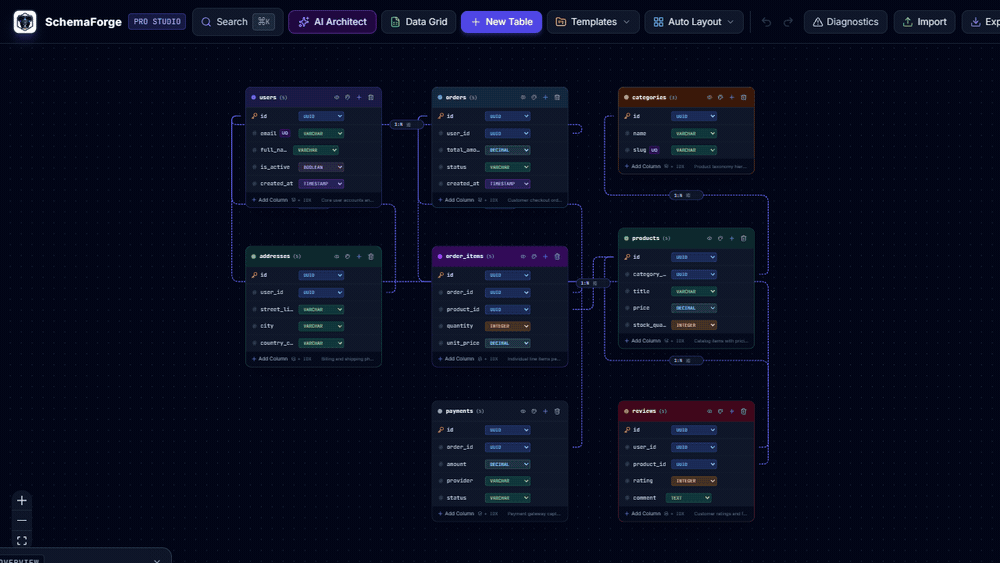Click the primary key icon of users id
The image size is (1000, 563).
coord(254,116)
